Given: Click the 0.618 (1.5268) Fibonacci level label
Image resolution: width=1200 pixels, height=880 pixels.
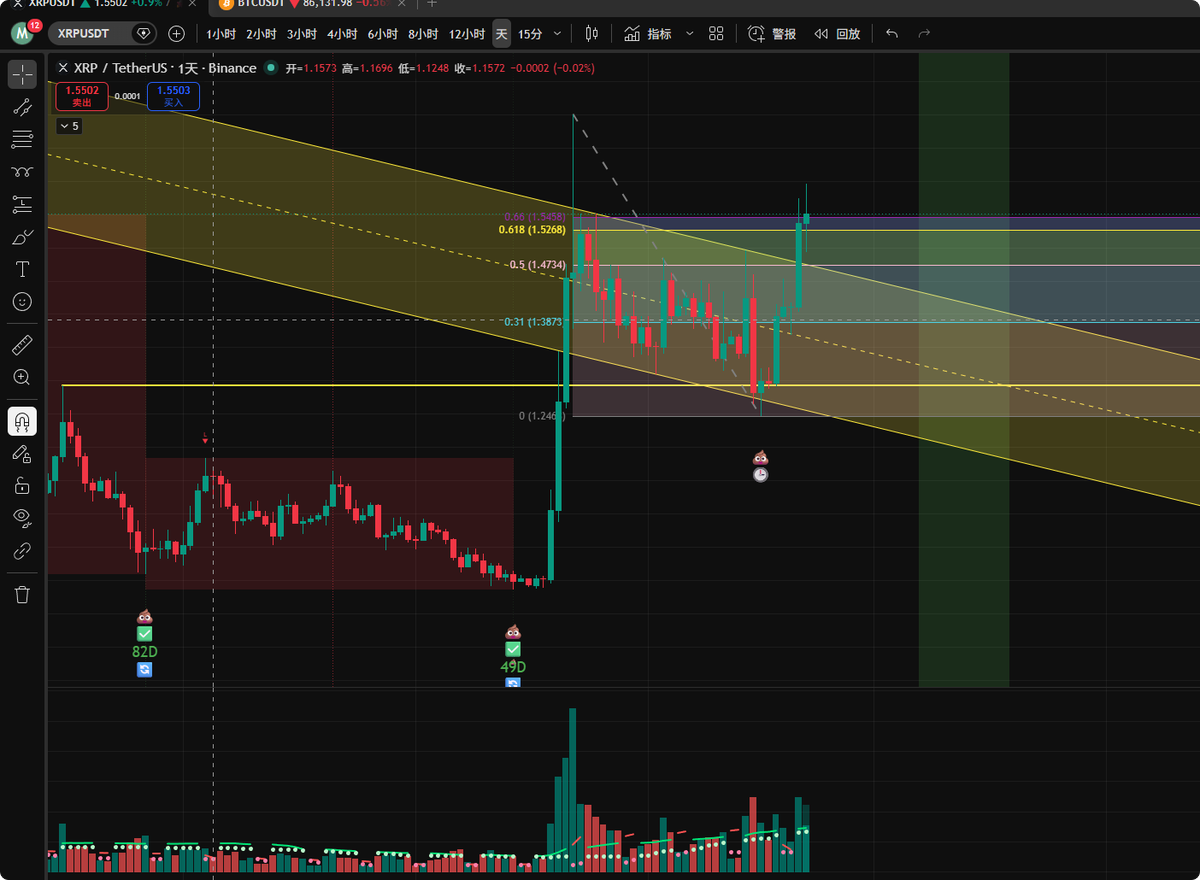Looking at the screenshot, I should 533,230.
